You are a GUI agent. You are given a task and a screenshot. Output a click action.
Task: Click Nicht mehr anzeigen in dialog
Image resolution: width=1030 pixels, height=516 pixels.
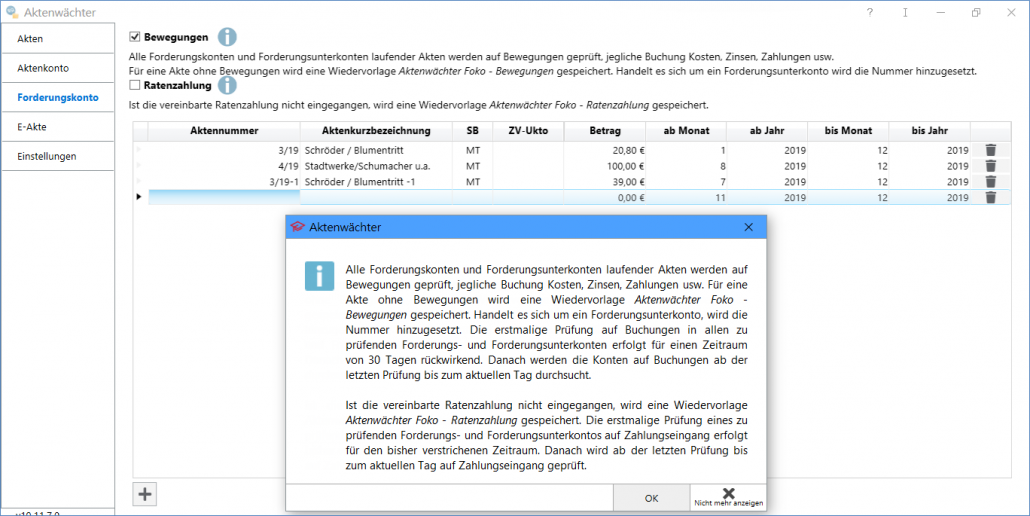pyautogui.click(x=728, y=497)
